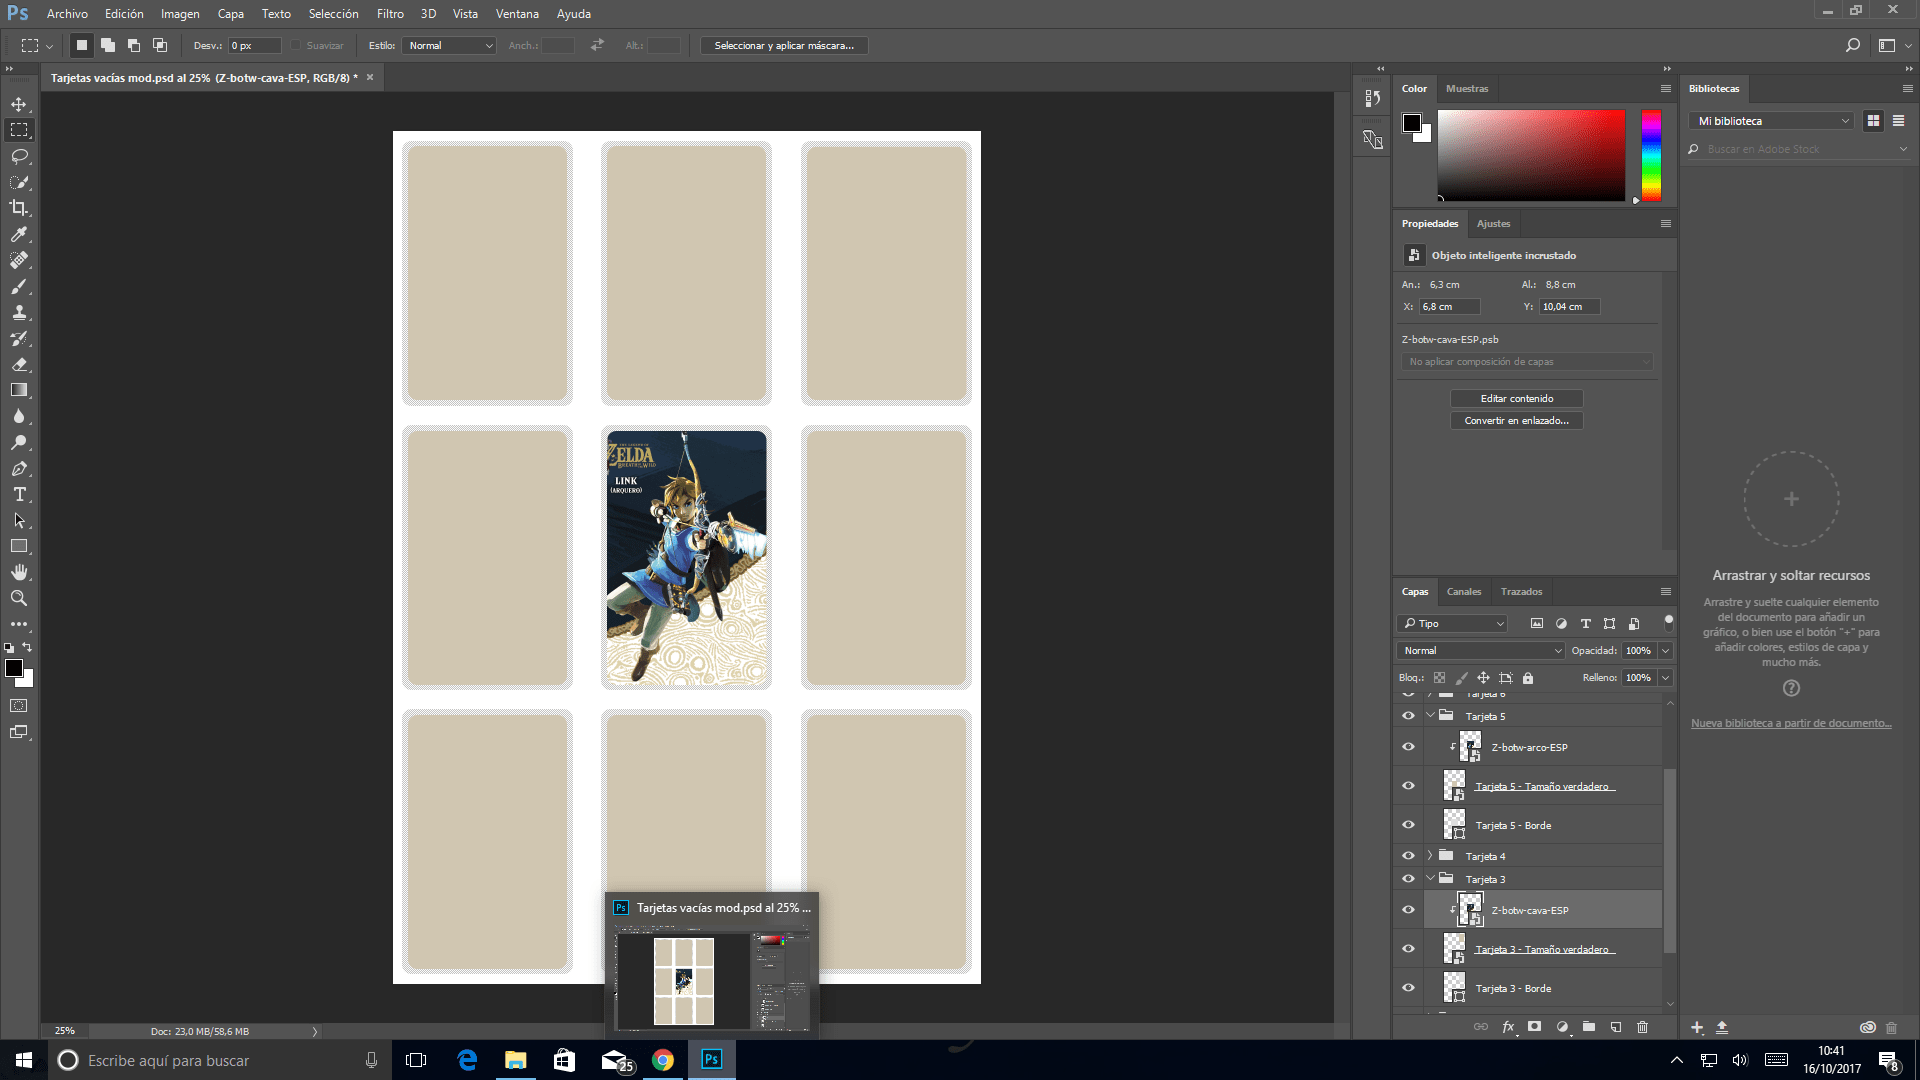This screenshot has width=1920, height=1080.
Task: Select the Crop tool
Action: pyautogui.click(x=19, y=208)
